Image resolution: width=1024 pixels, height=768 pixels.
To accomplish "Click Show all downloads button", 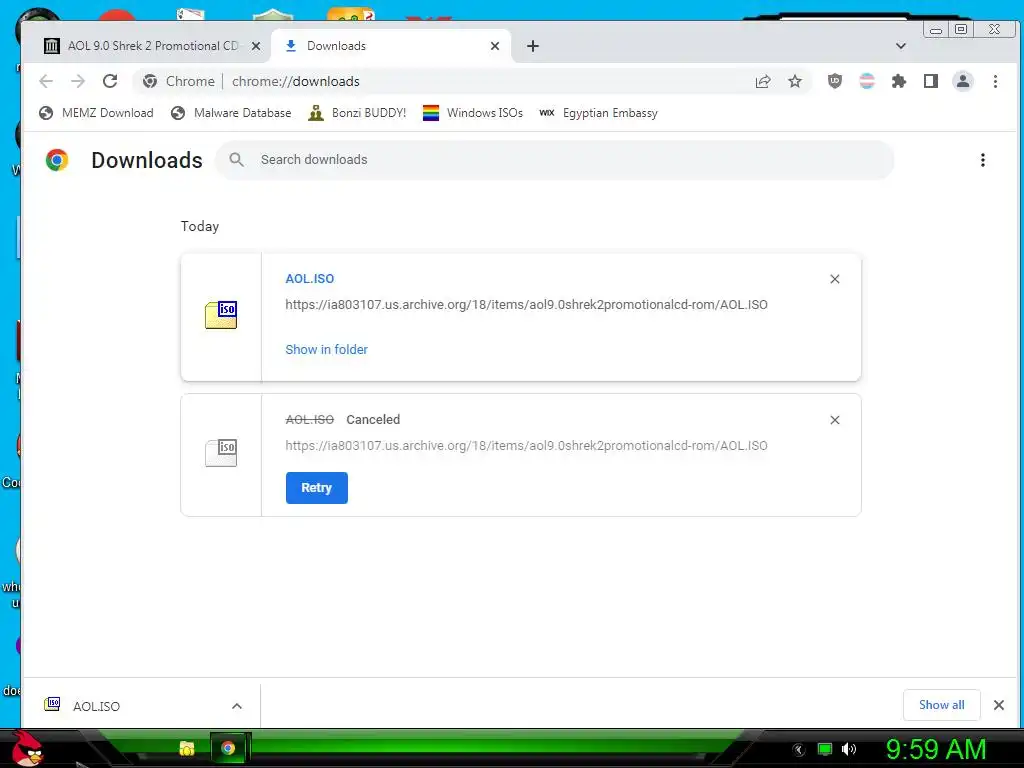I will click(x=942, y=705).
